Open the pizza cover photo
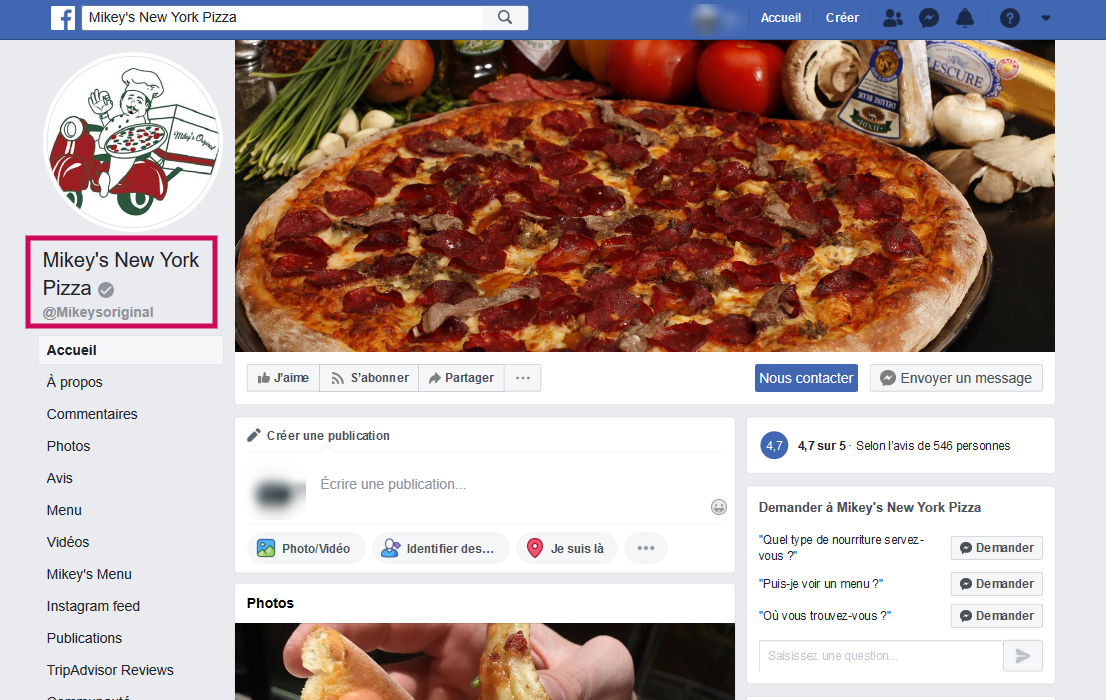This screenshot has width=1106, height=700. click(645, 195)
